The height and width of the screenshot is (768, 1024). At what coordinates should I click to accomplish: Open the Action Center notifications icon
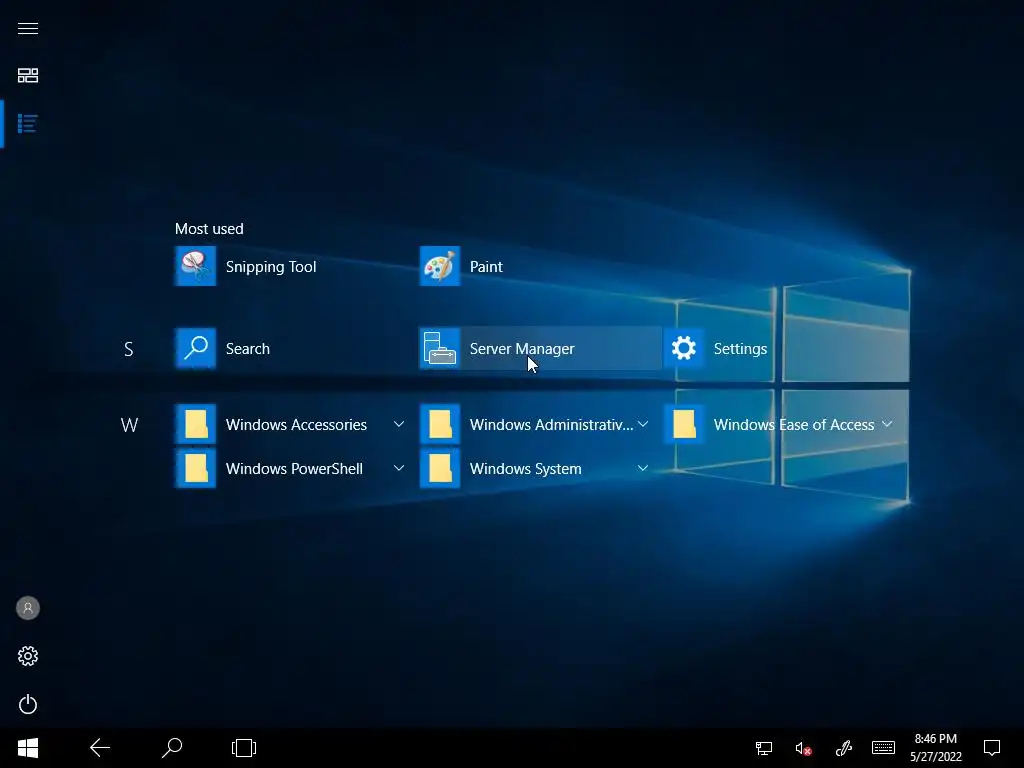click(992, 748)
